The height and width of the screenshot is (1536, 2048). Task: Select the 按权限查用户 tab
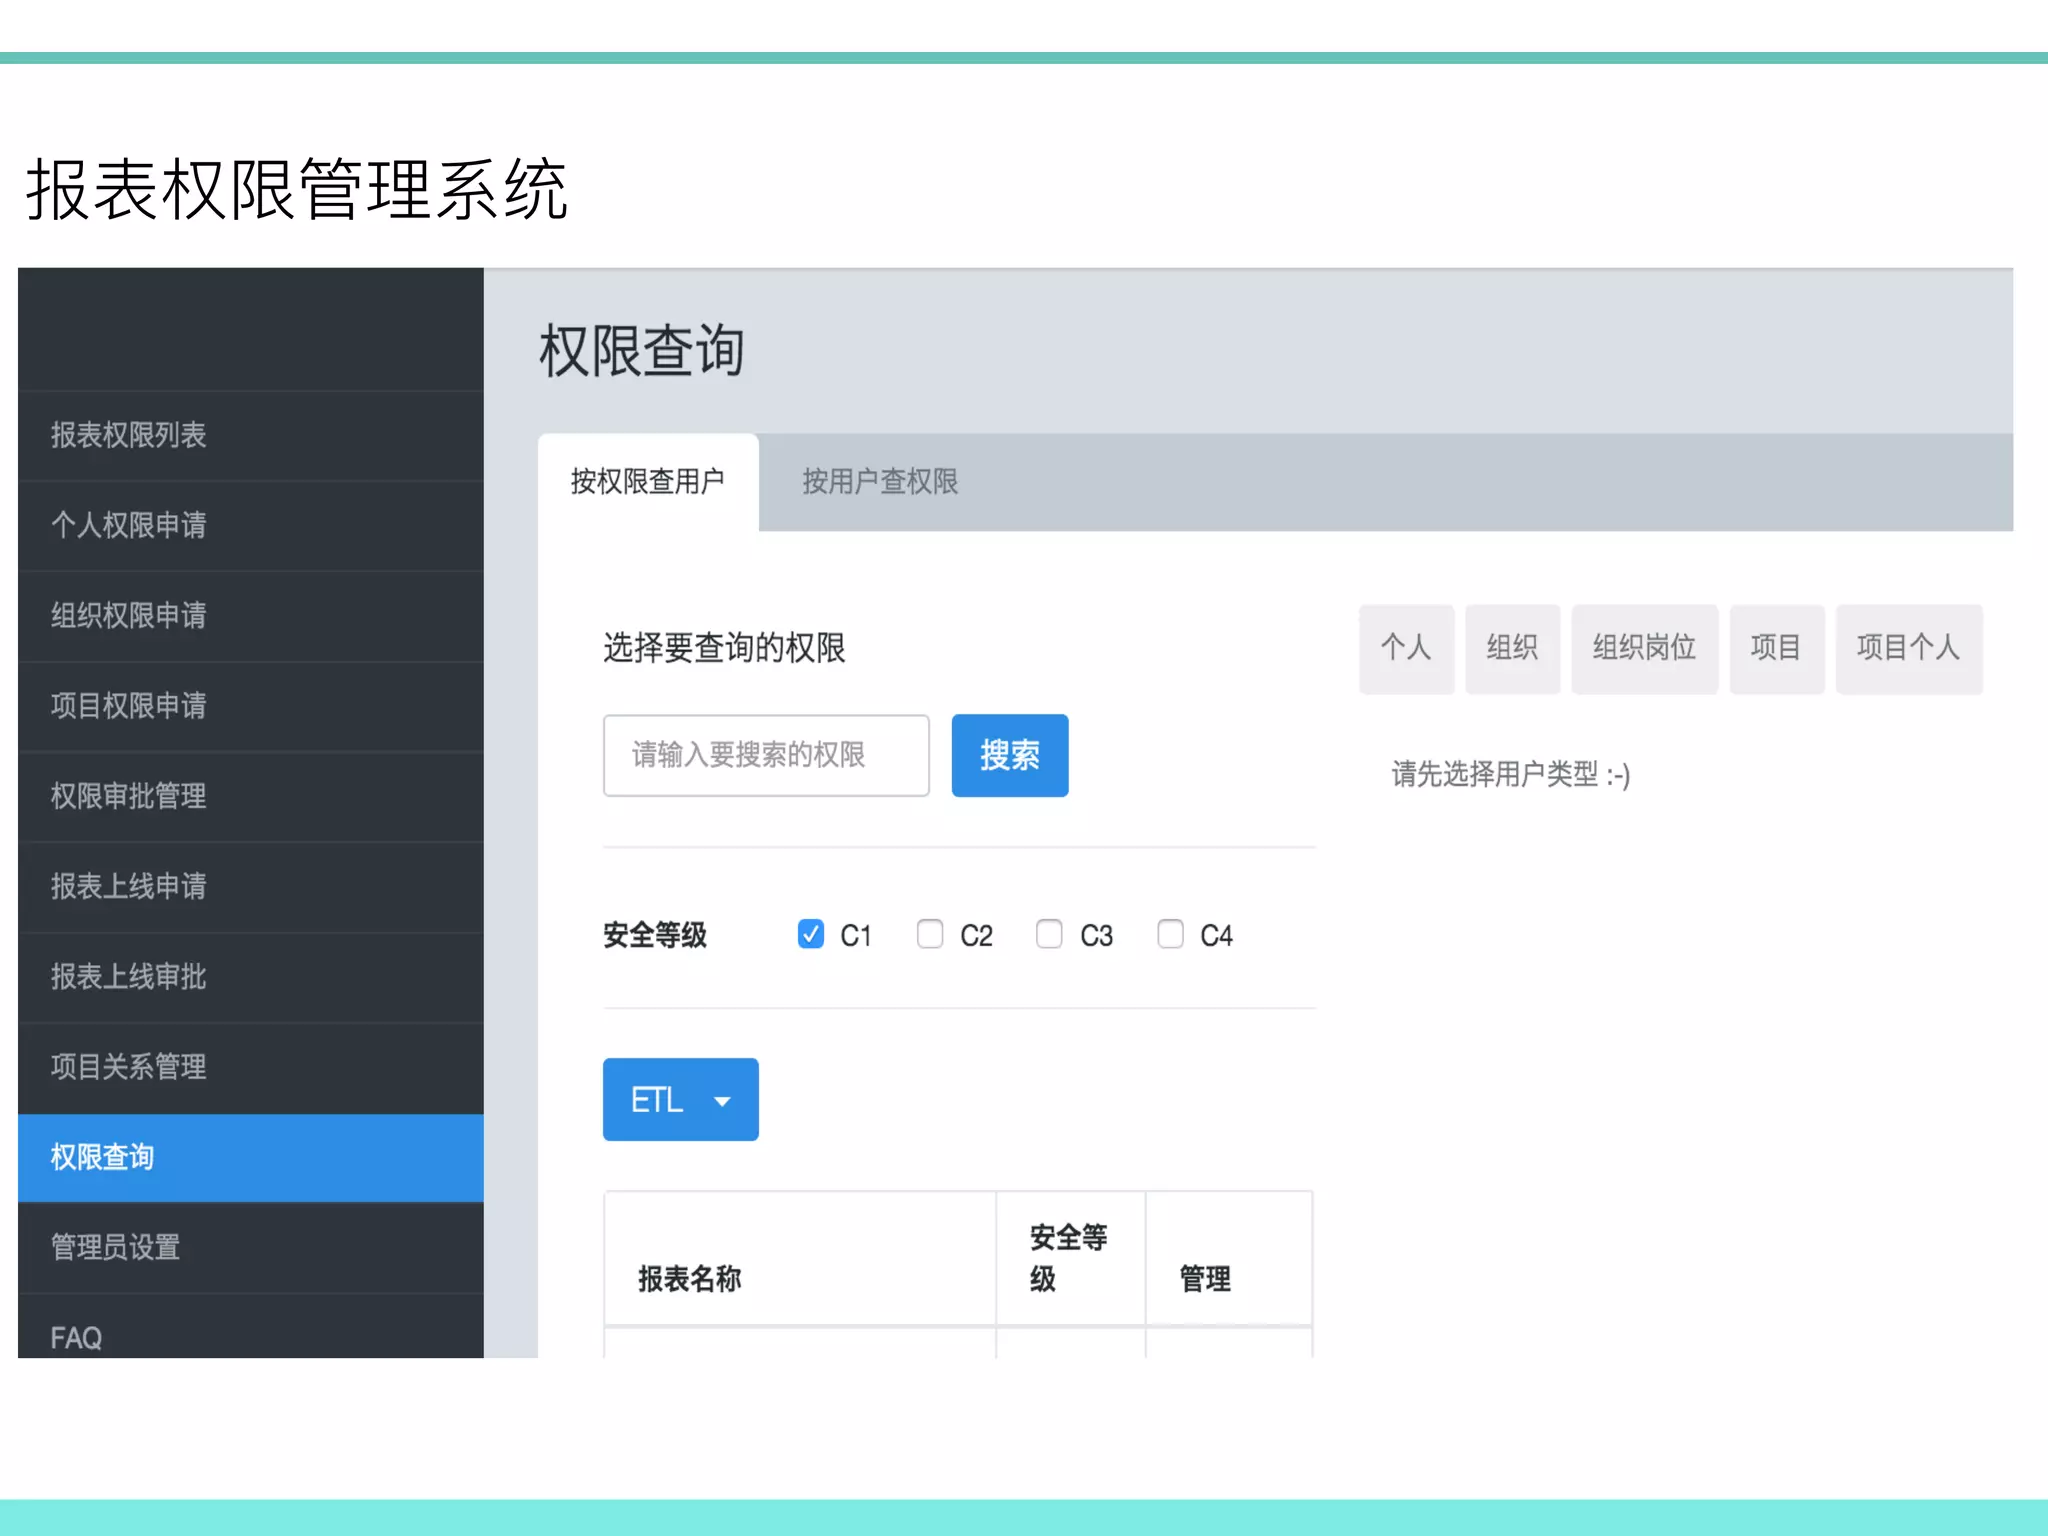pos(647,482)
